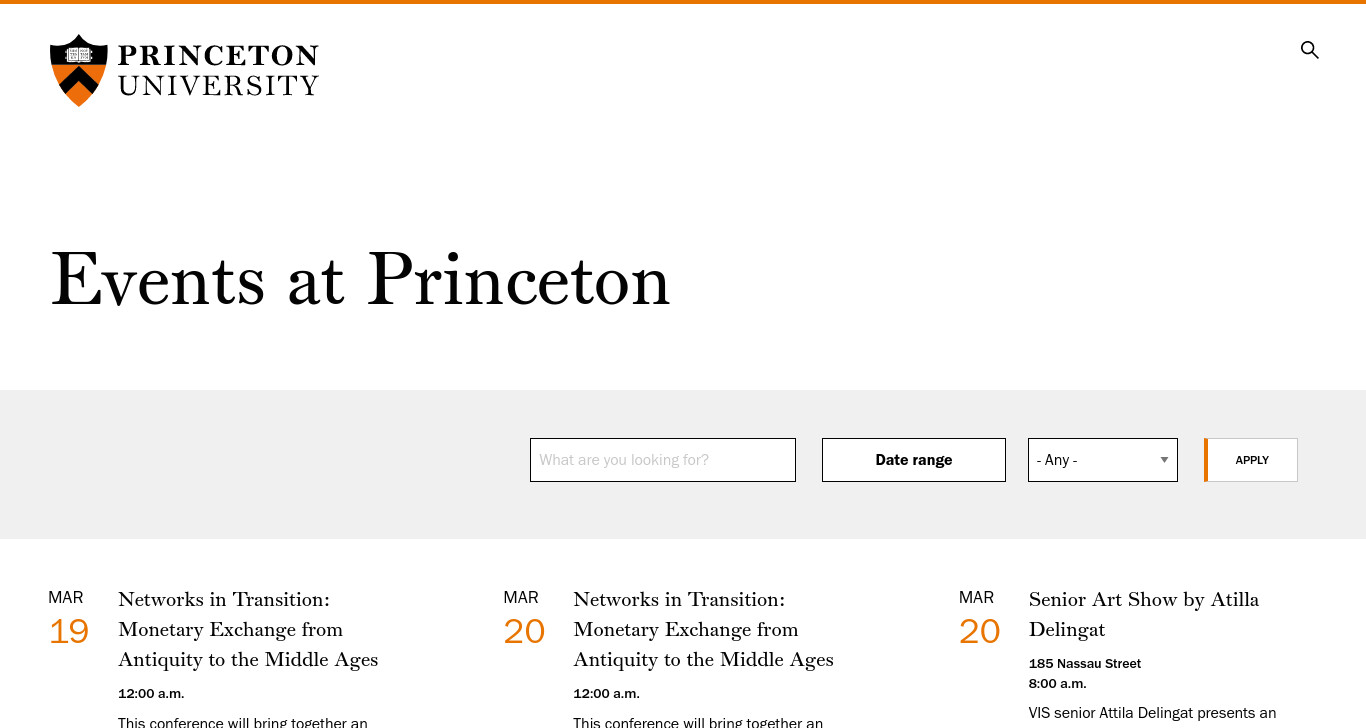Image resolution: width=1366 pixels, height=728 pixels.
Task: Click the 12:00 a.m. time under the Mar 19 event
Action: click(x=151, y=693)
